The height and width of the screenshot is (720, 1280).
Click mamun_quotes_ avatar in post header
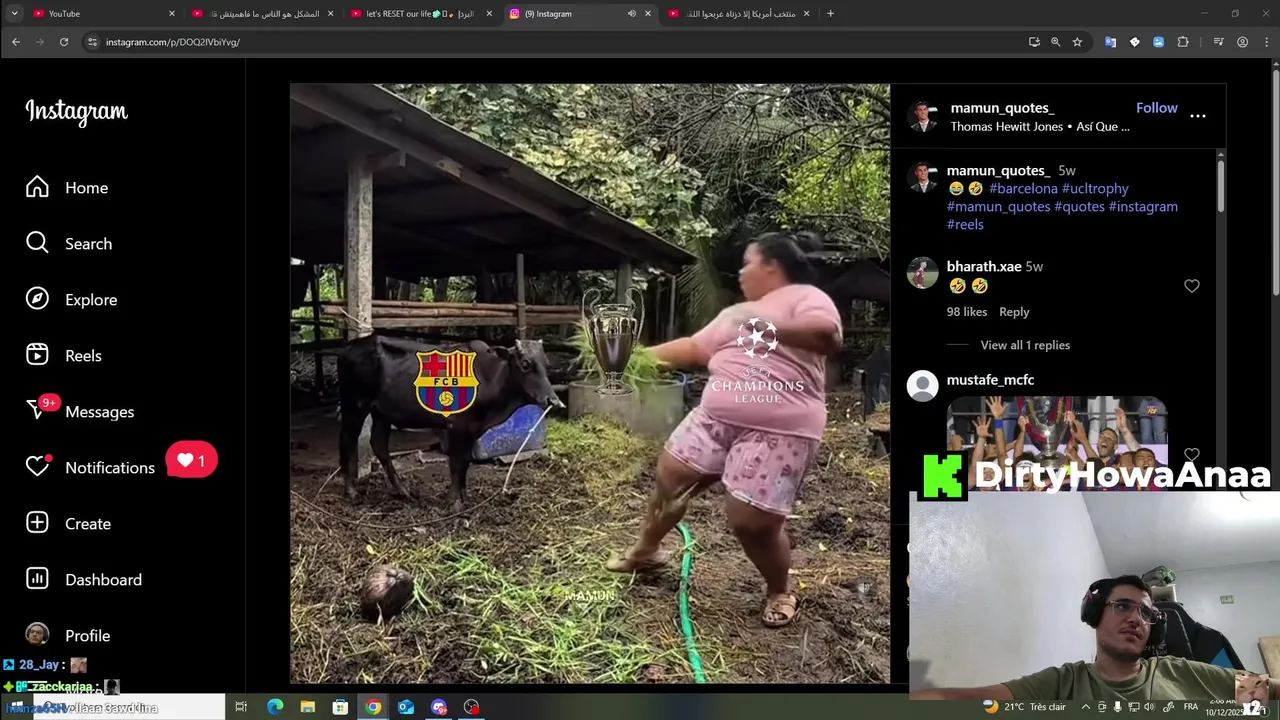(923, 117)
